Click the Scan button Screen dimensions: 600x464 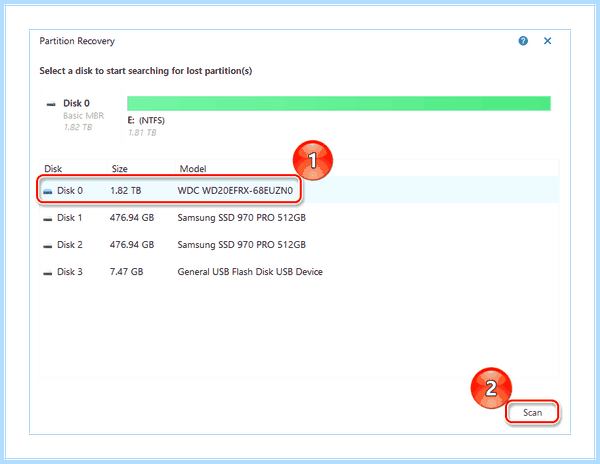click(x=532, y=412)
